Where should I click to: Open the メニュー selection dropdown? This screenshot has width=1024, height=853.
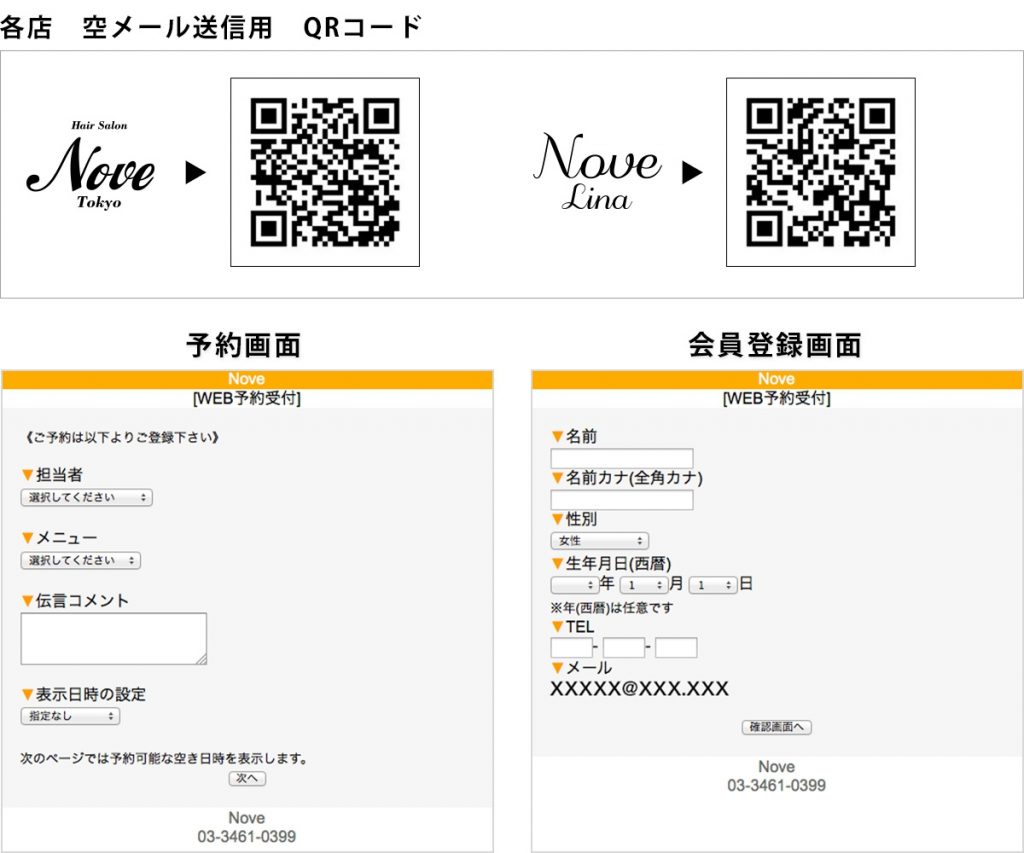[81, 560]
